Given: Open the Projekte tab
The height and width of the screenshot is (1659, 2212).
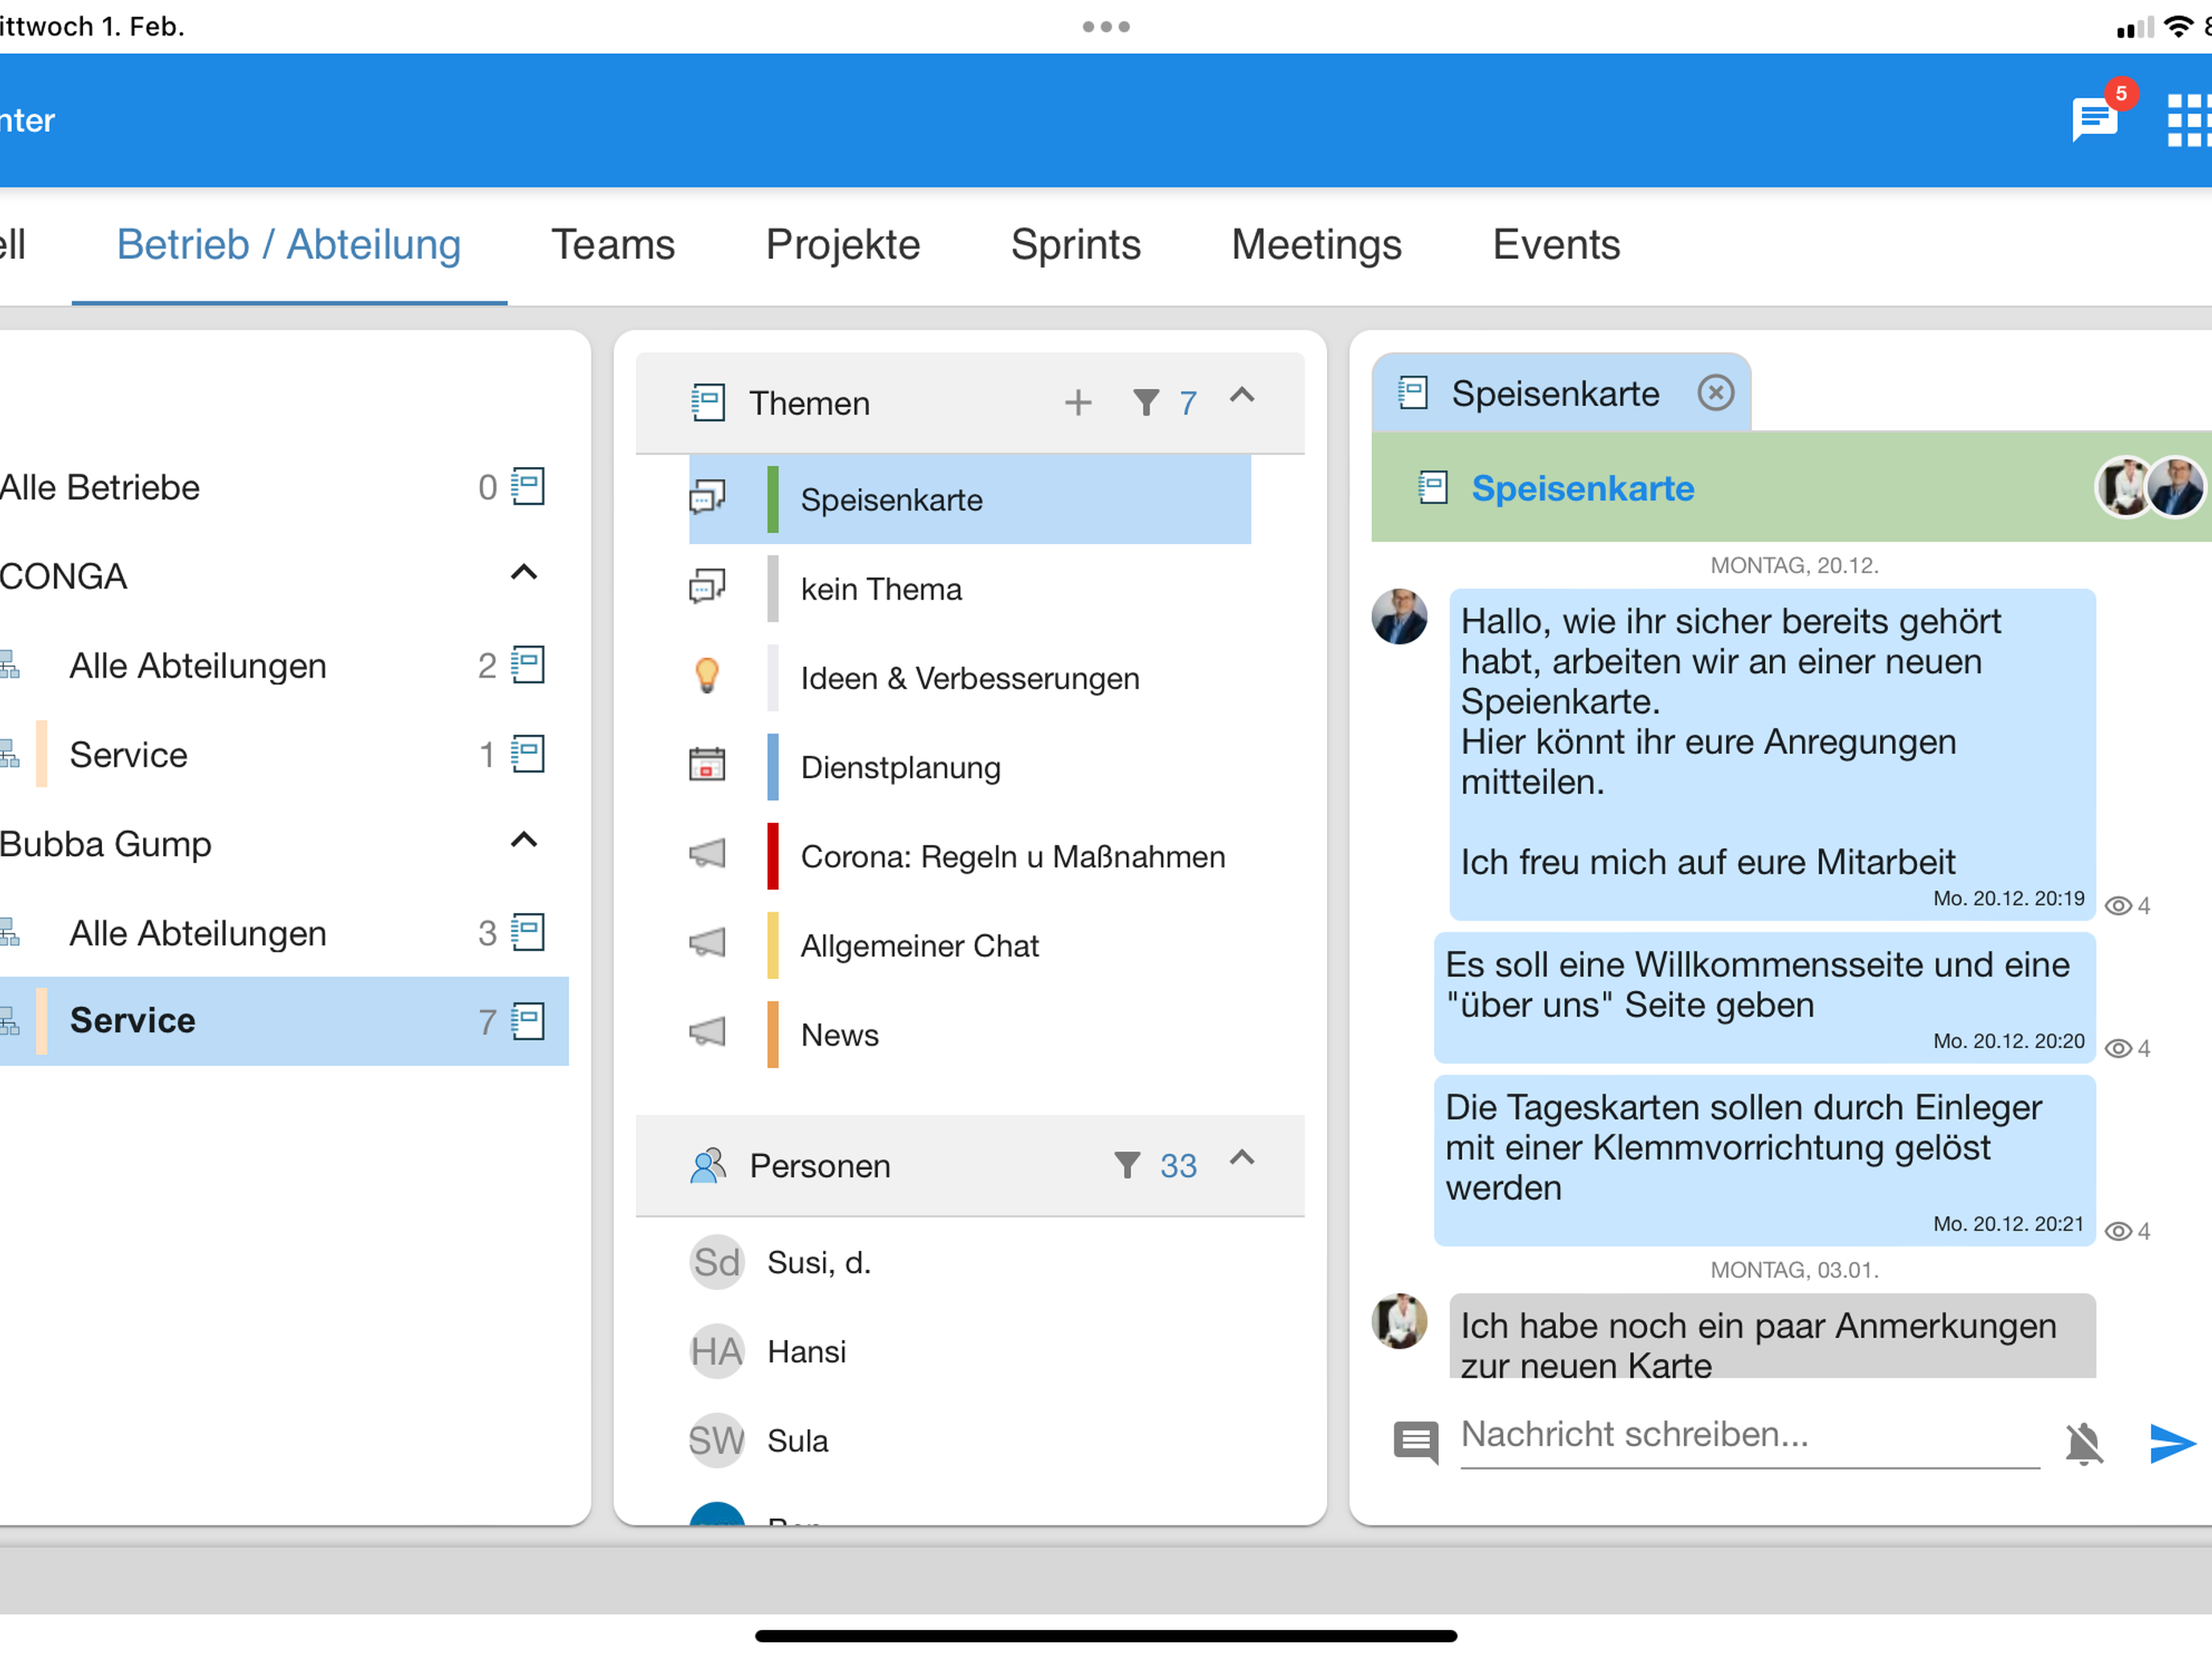Looking at the screenshot, I should [x=843, y=245].
